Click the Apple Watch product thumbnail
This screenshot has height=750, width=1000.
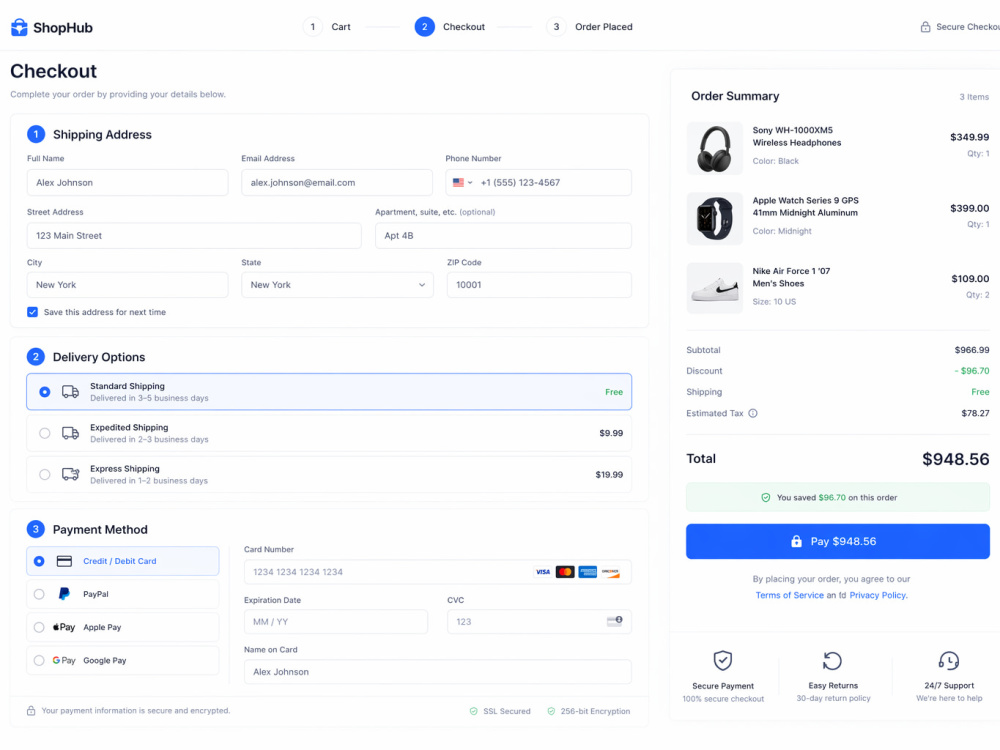click(714, 219)
